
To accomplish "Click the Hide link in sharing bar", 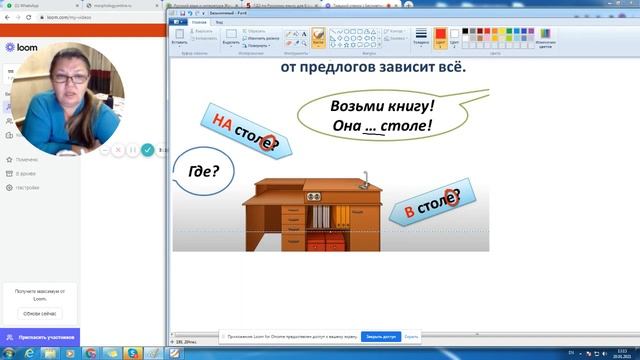I will click(x=411, y=337).
